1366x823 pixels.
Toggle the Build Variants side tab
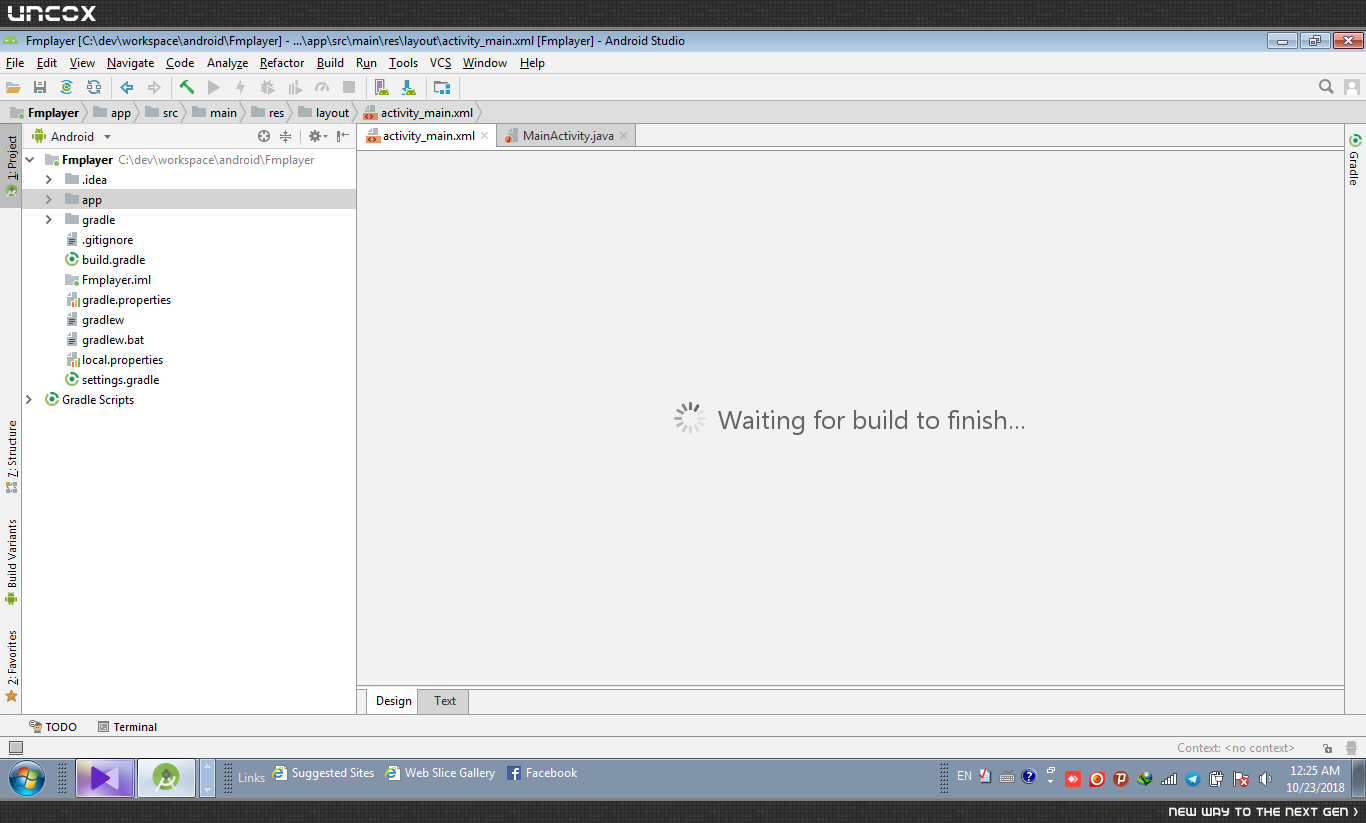click(x=12, y=562)
